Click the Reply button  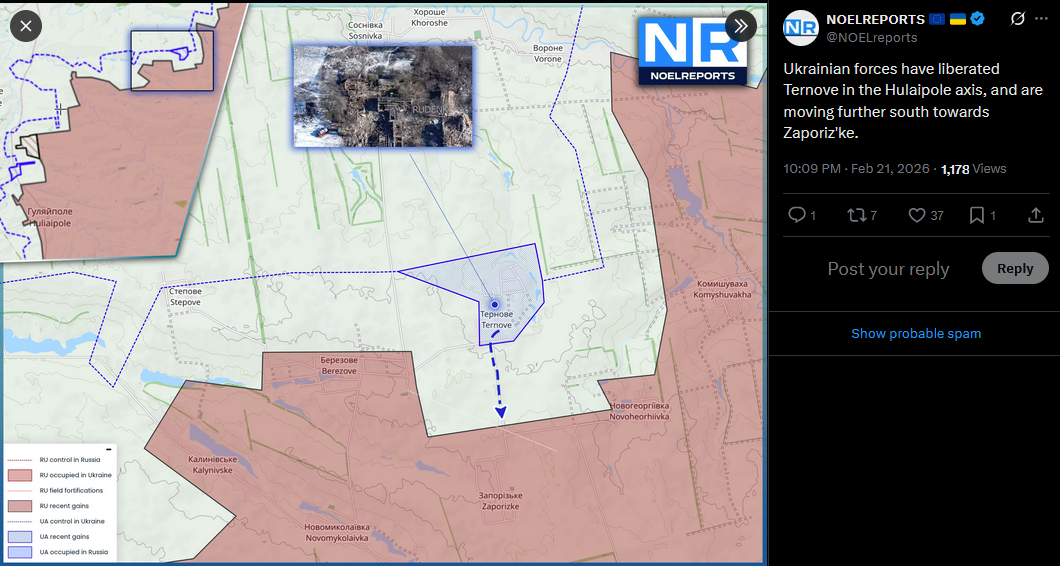point(1015,268)
